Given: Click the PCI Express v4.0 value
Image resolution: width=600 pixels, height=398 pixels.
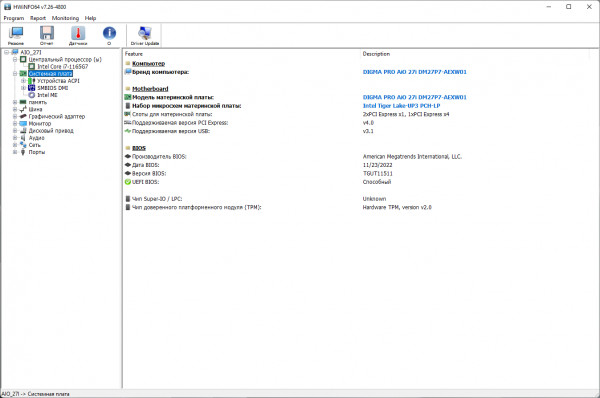Looking at the screenshot, I should click(x=368, y=122).
